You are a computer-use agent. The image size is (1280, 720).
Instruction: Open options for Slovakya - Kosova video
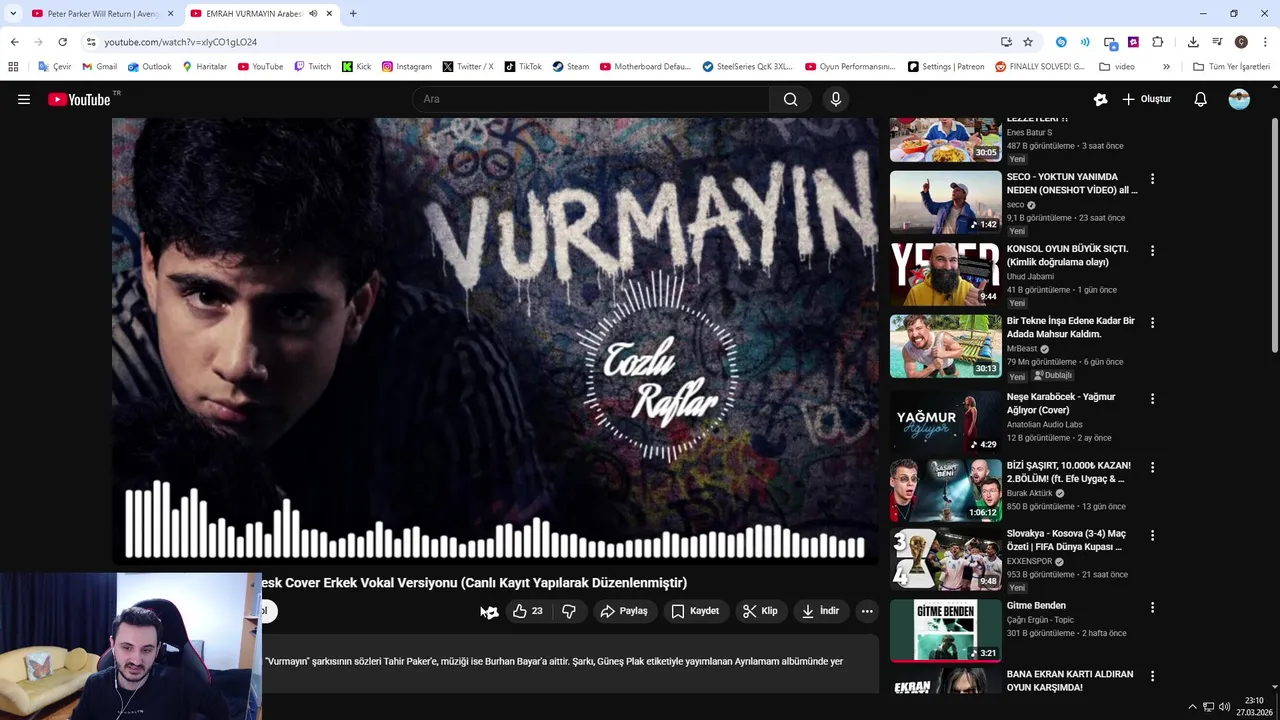coord(1152,535)
